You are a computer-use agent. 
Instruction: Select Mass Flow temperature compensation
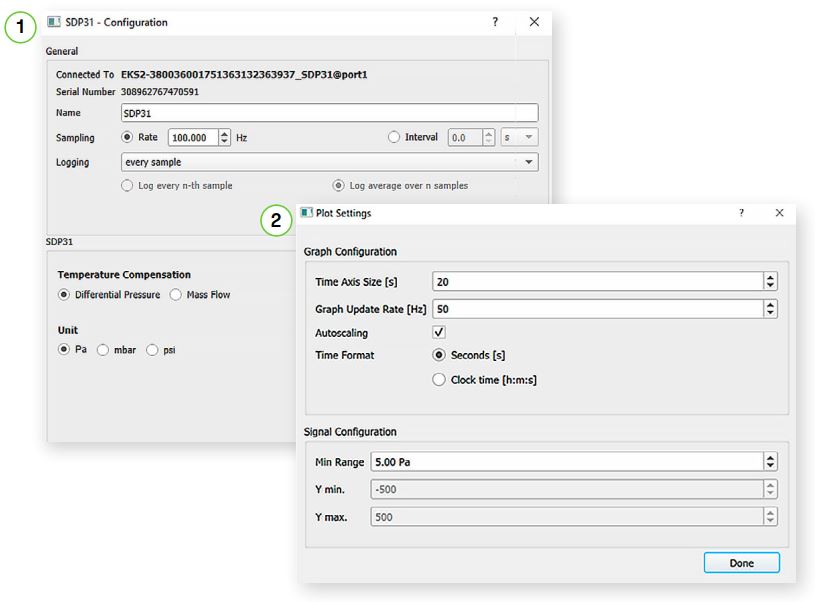click(x=176, y=295)
